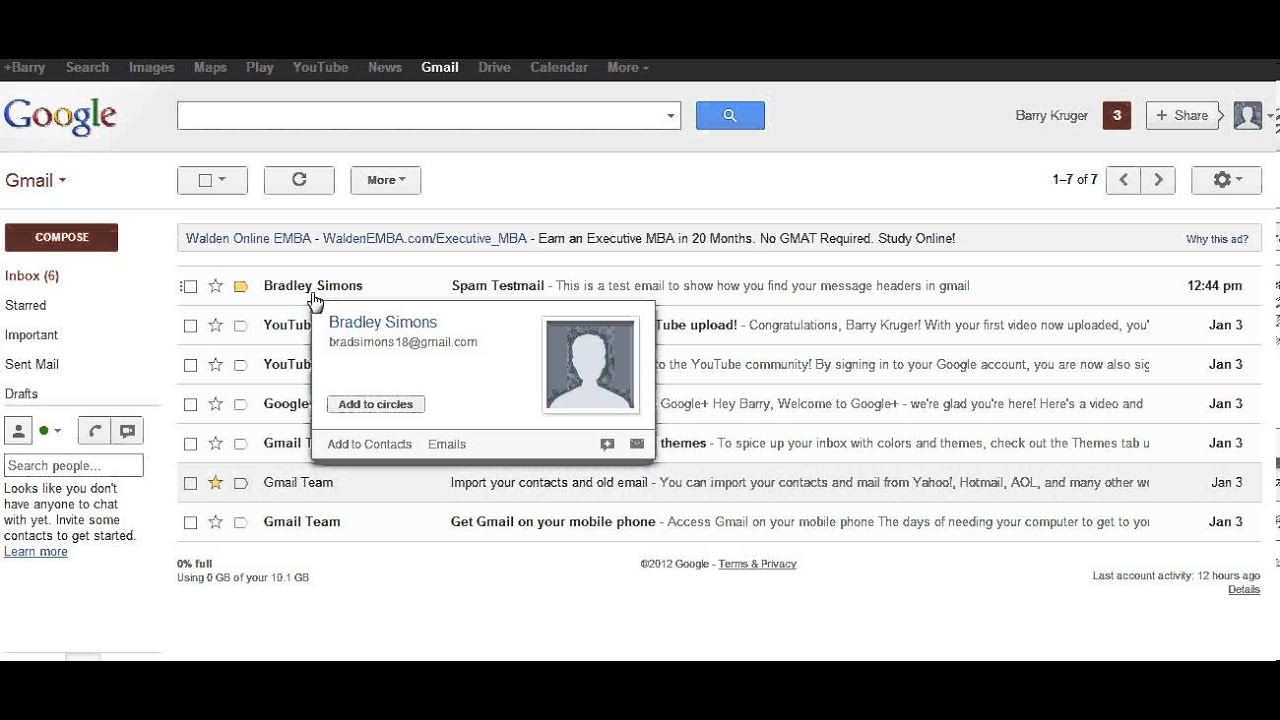Open the Inbox (6) folder
Viewport: 1280px width, 720px height.
point(32,276)
